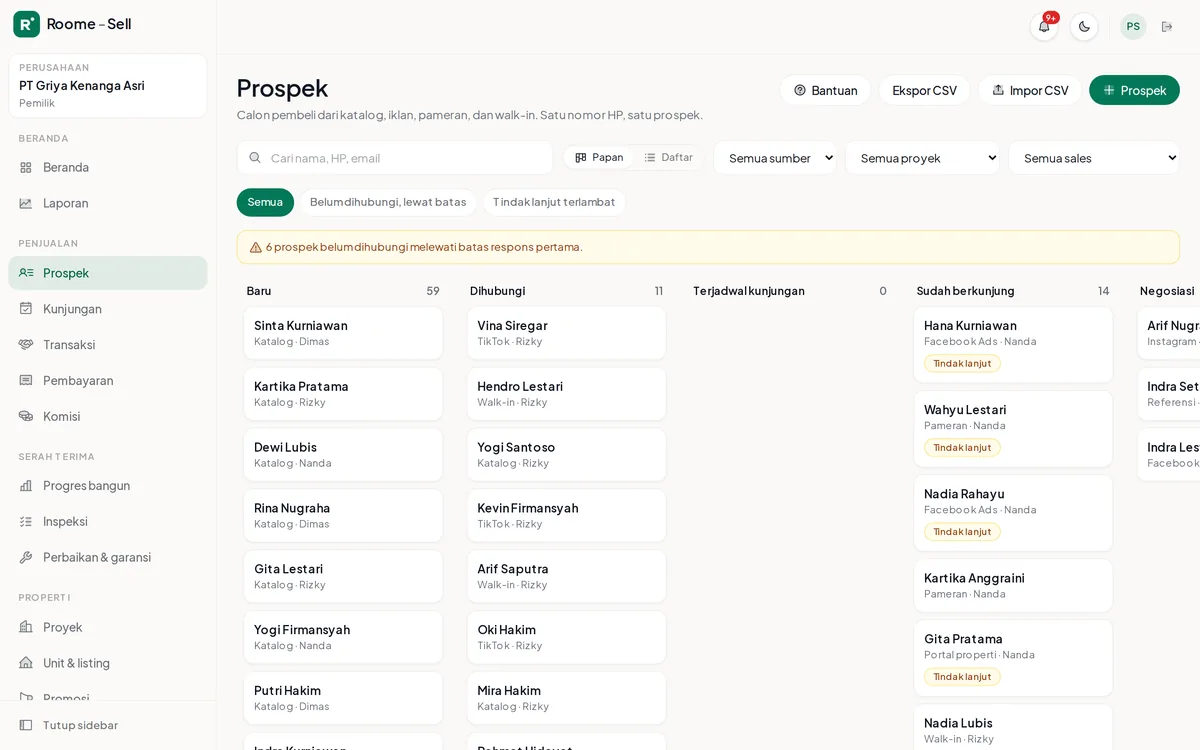Click the Progres bangun bar icon
This screenshot has width=1200, height=750.
(26, 486)
